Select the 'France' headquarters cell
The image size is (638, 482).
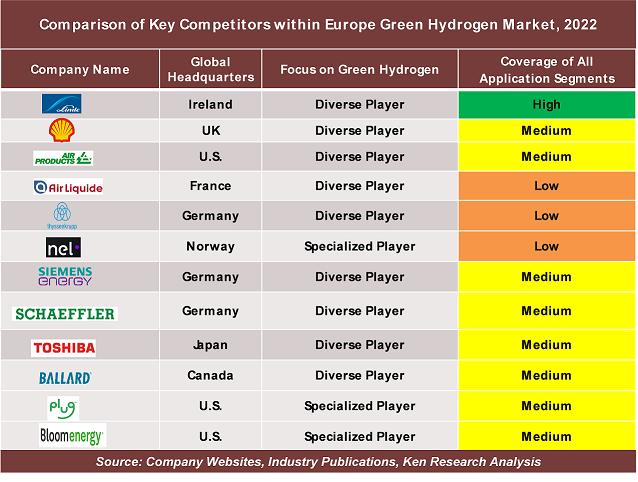(210, 186)
